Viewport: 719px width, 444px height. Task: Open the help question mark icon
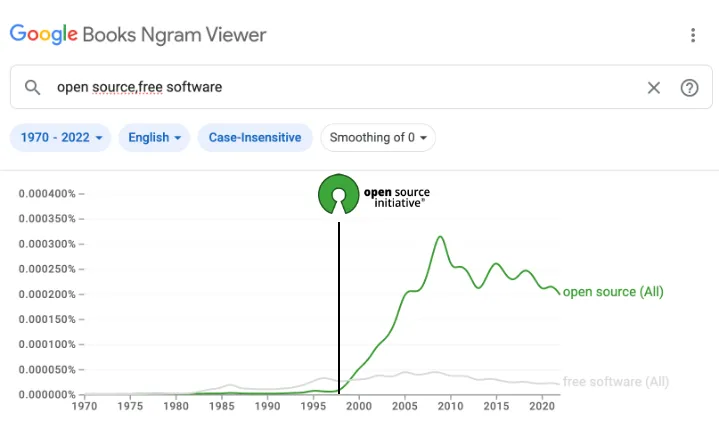689,87
